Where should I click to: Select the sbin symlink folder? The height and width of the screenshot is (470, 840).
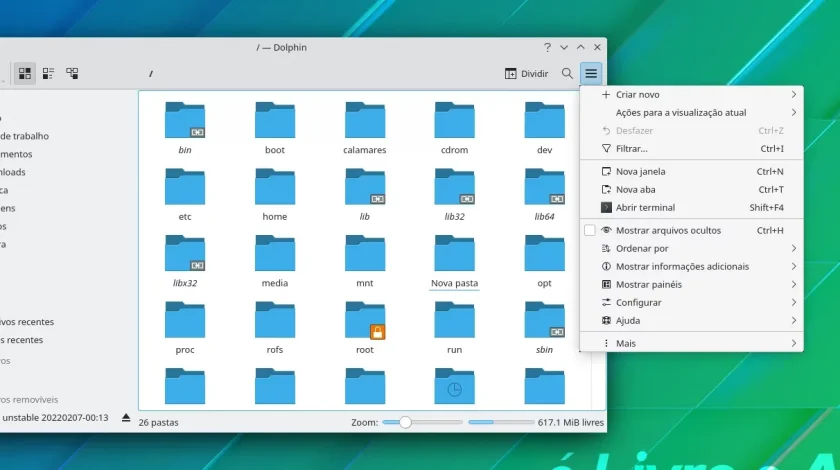[544, 327]
